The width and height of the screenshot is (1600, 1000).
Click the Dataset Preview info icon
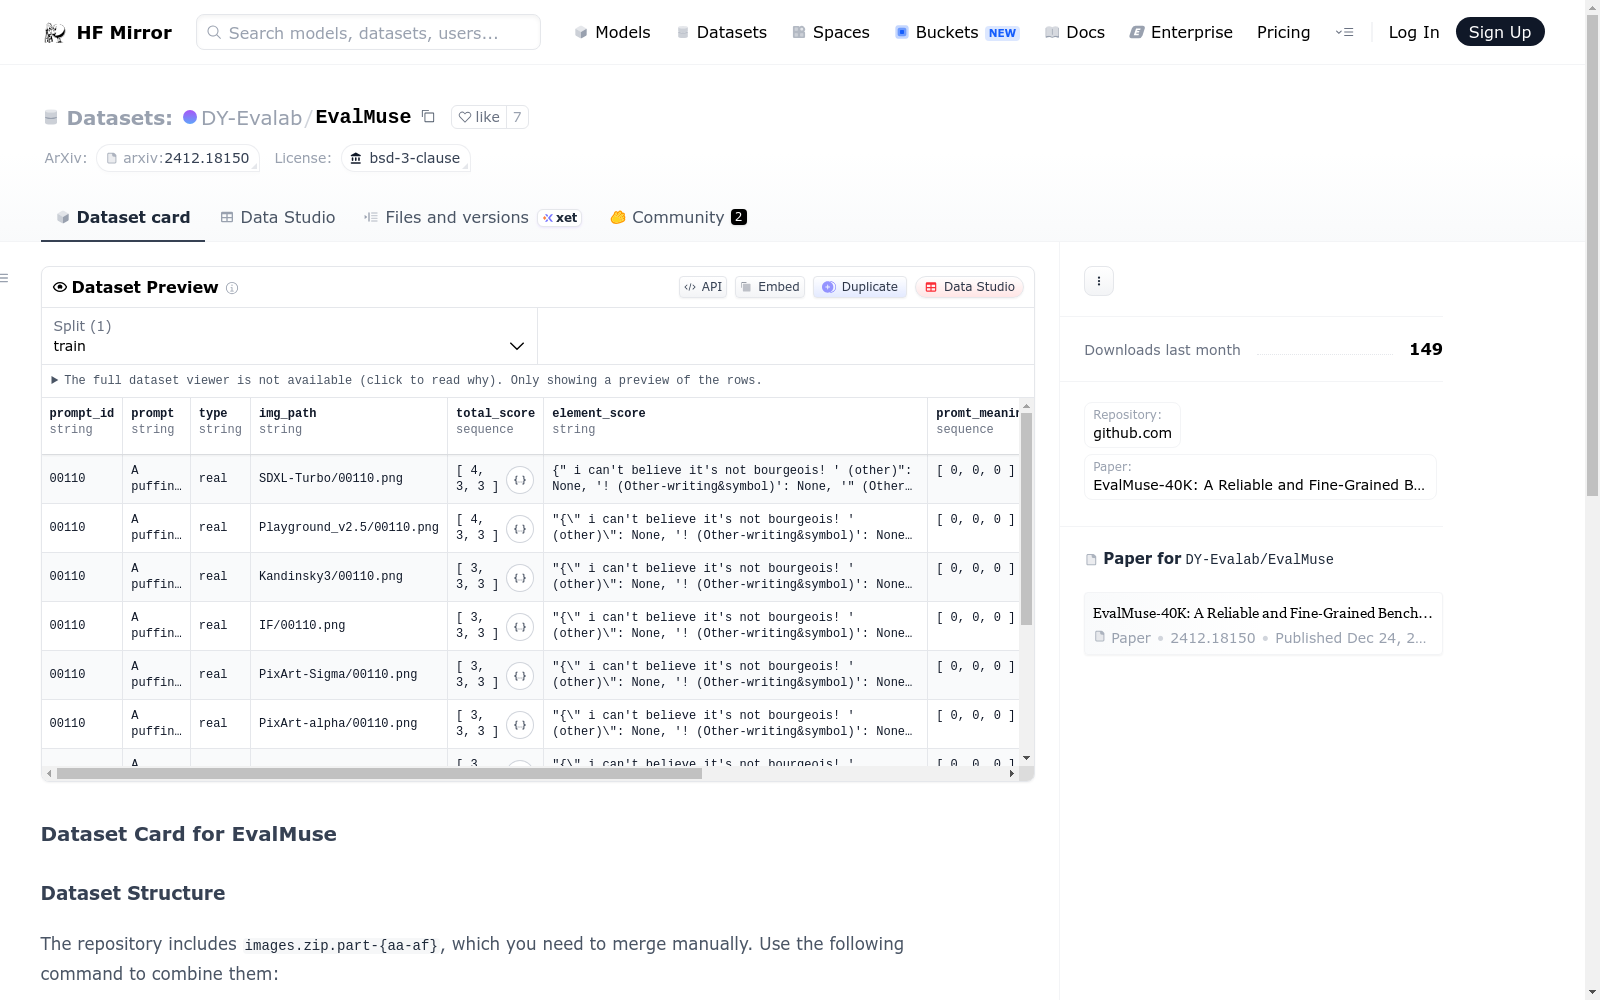point(232,288)
